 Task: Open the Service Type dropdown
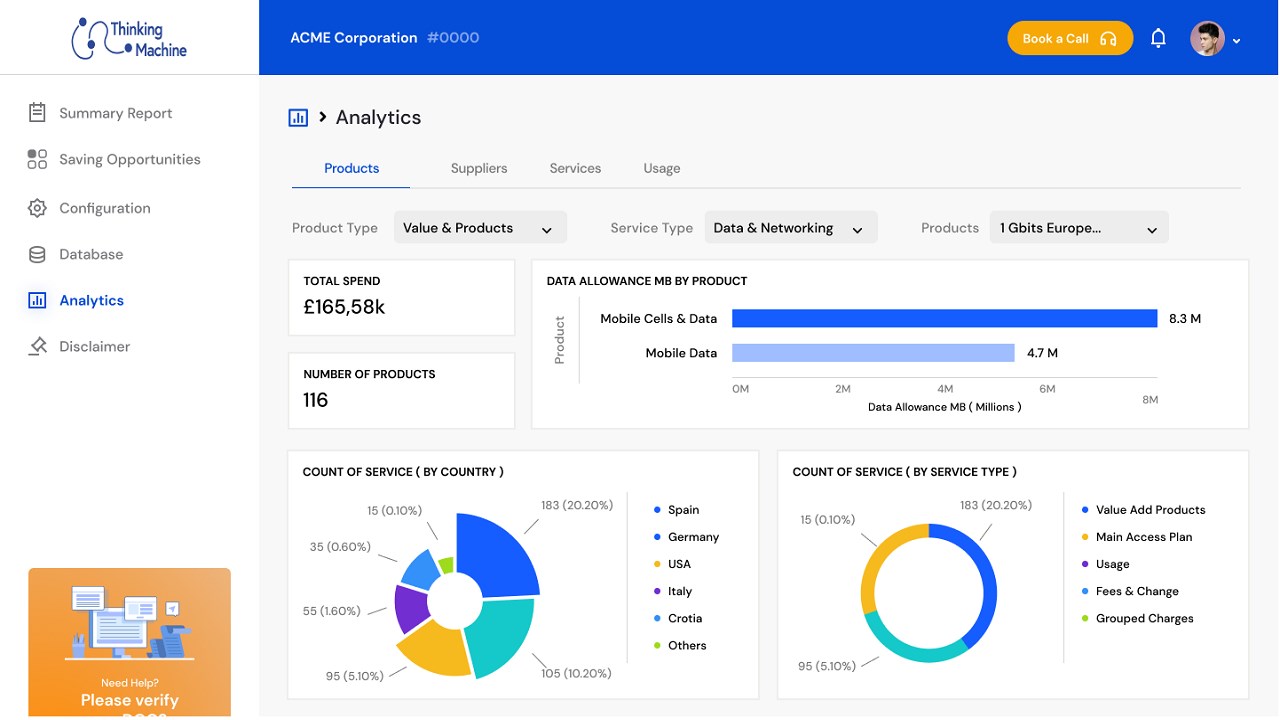(791, 228)
